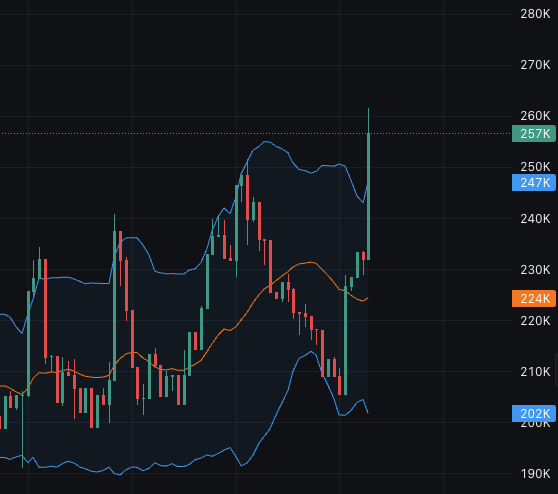Click the orange 224K moving average label
The width and height of the screenshot is (558, 494).
533,298
